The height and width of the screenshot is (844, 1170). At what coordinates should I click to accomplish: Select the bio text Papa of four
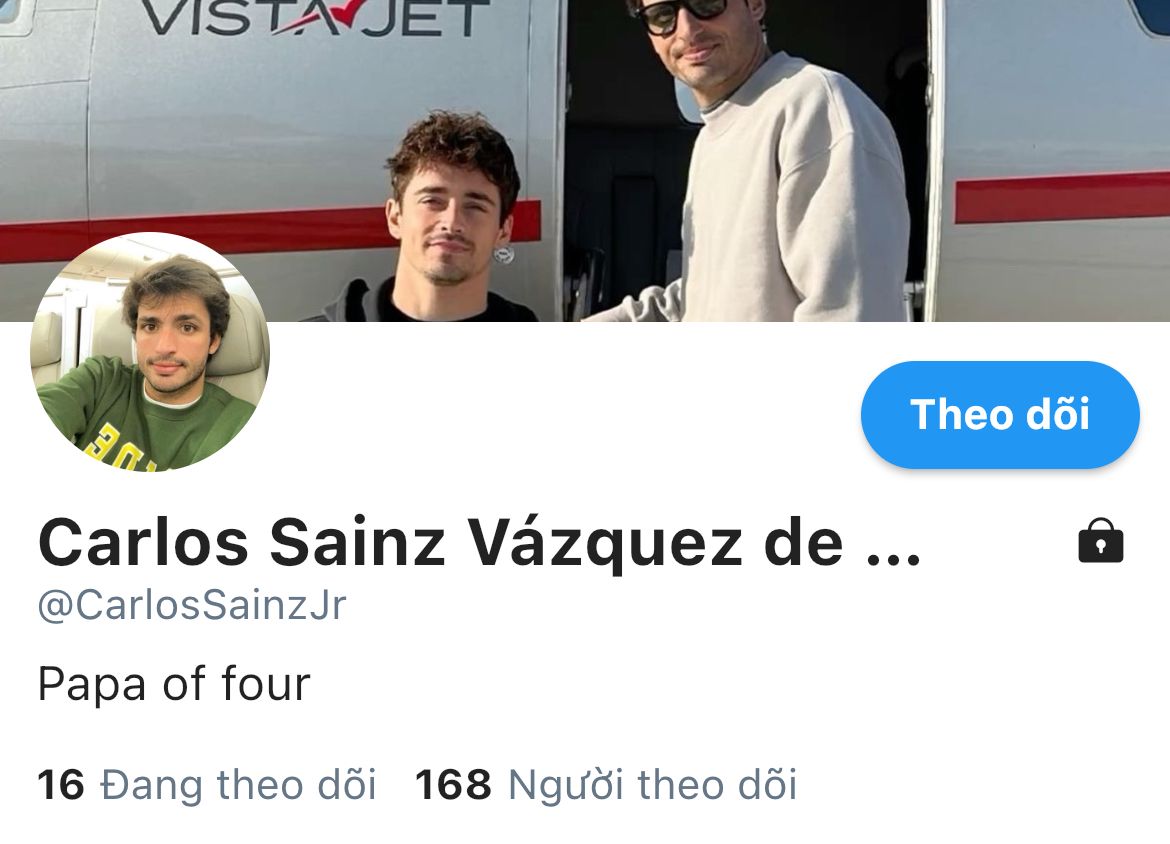pos(174,684)
